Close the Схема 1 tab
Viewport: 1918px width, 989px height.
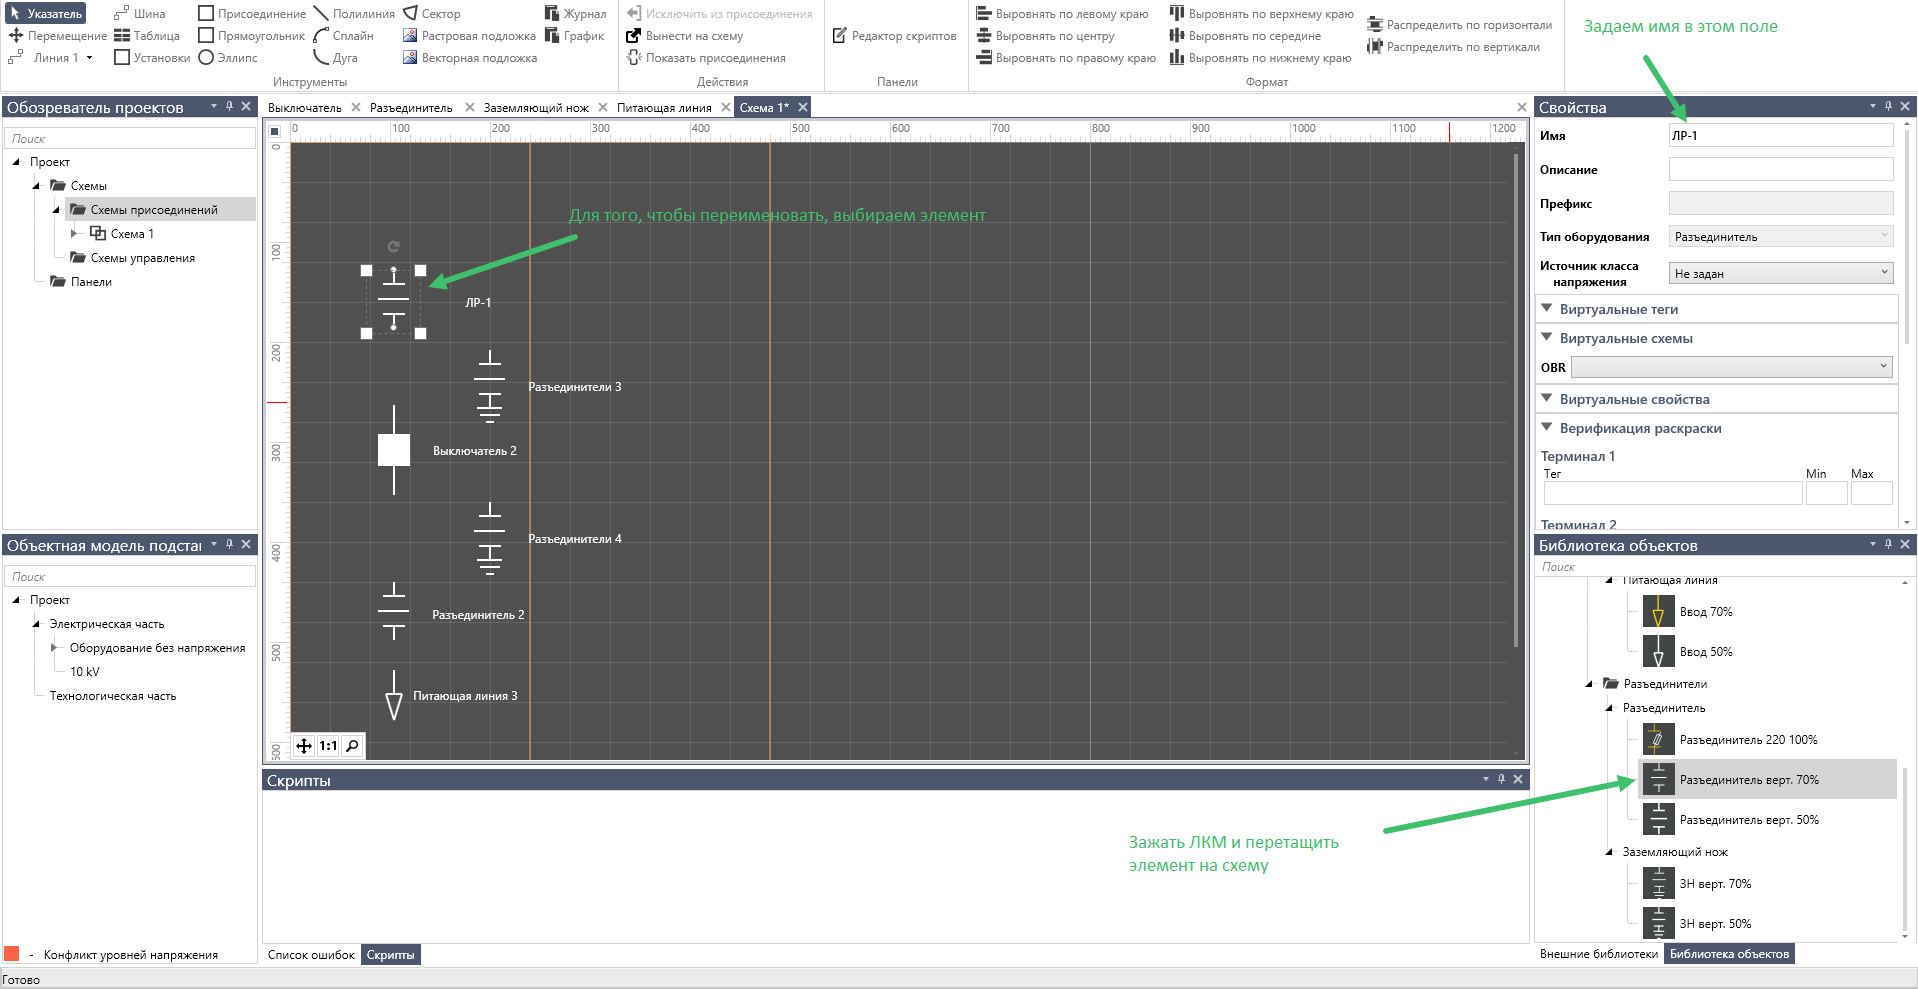tap(803, 107)
